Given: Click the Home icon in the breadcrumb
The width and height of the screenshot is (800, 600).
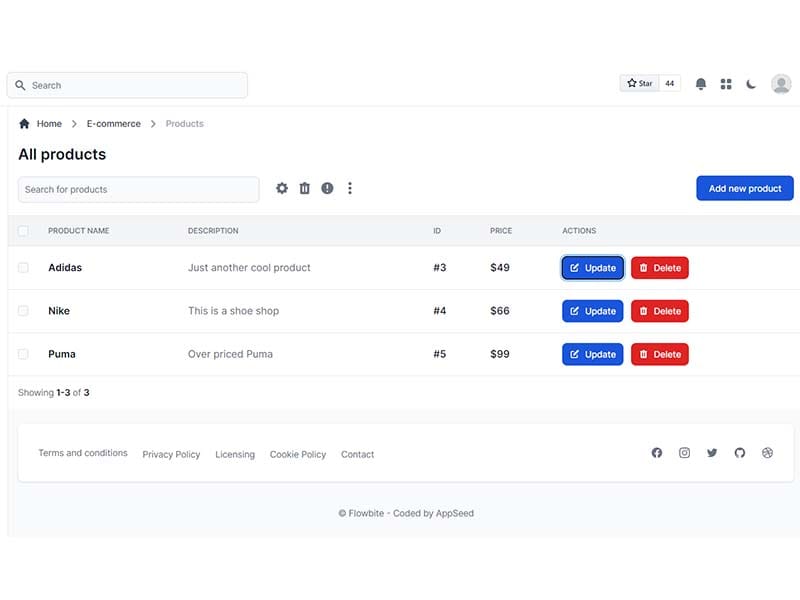Looking at the screenshot, I should pos(24,123).
